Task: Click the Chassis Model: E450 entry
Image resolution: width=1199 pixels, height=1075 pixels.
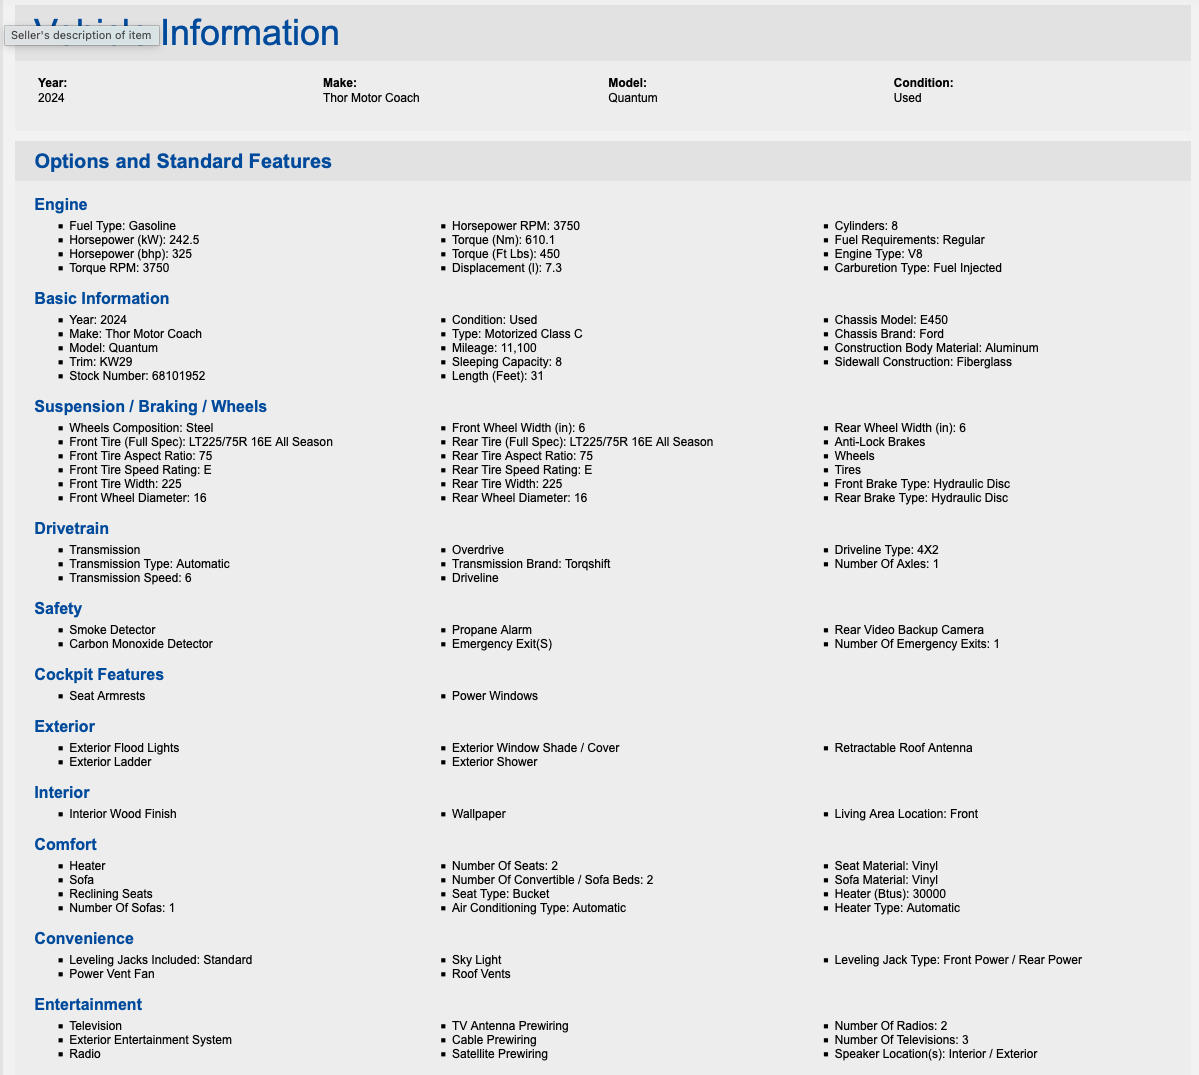Action: pyautogui.click(x=891, y=320)
